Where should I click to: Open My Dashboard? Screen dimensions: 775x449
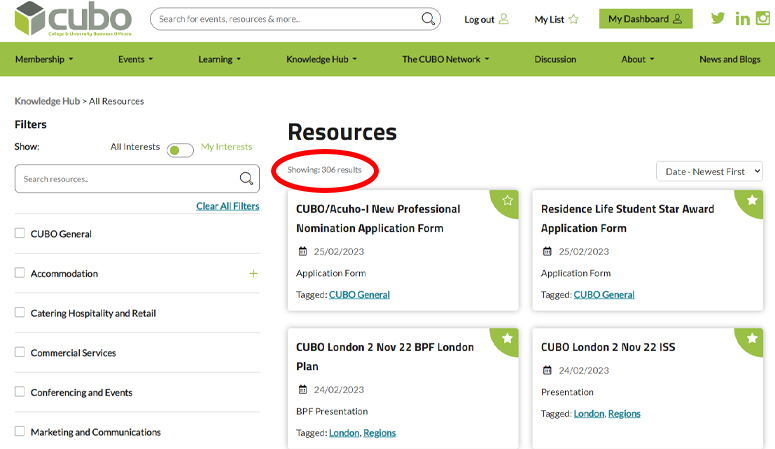coord(646,19)
